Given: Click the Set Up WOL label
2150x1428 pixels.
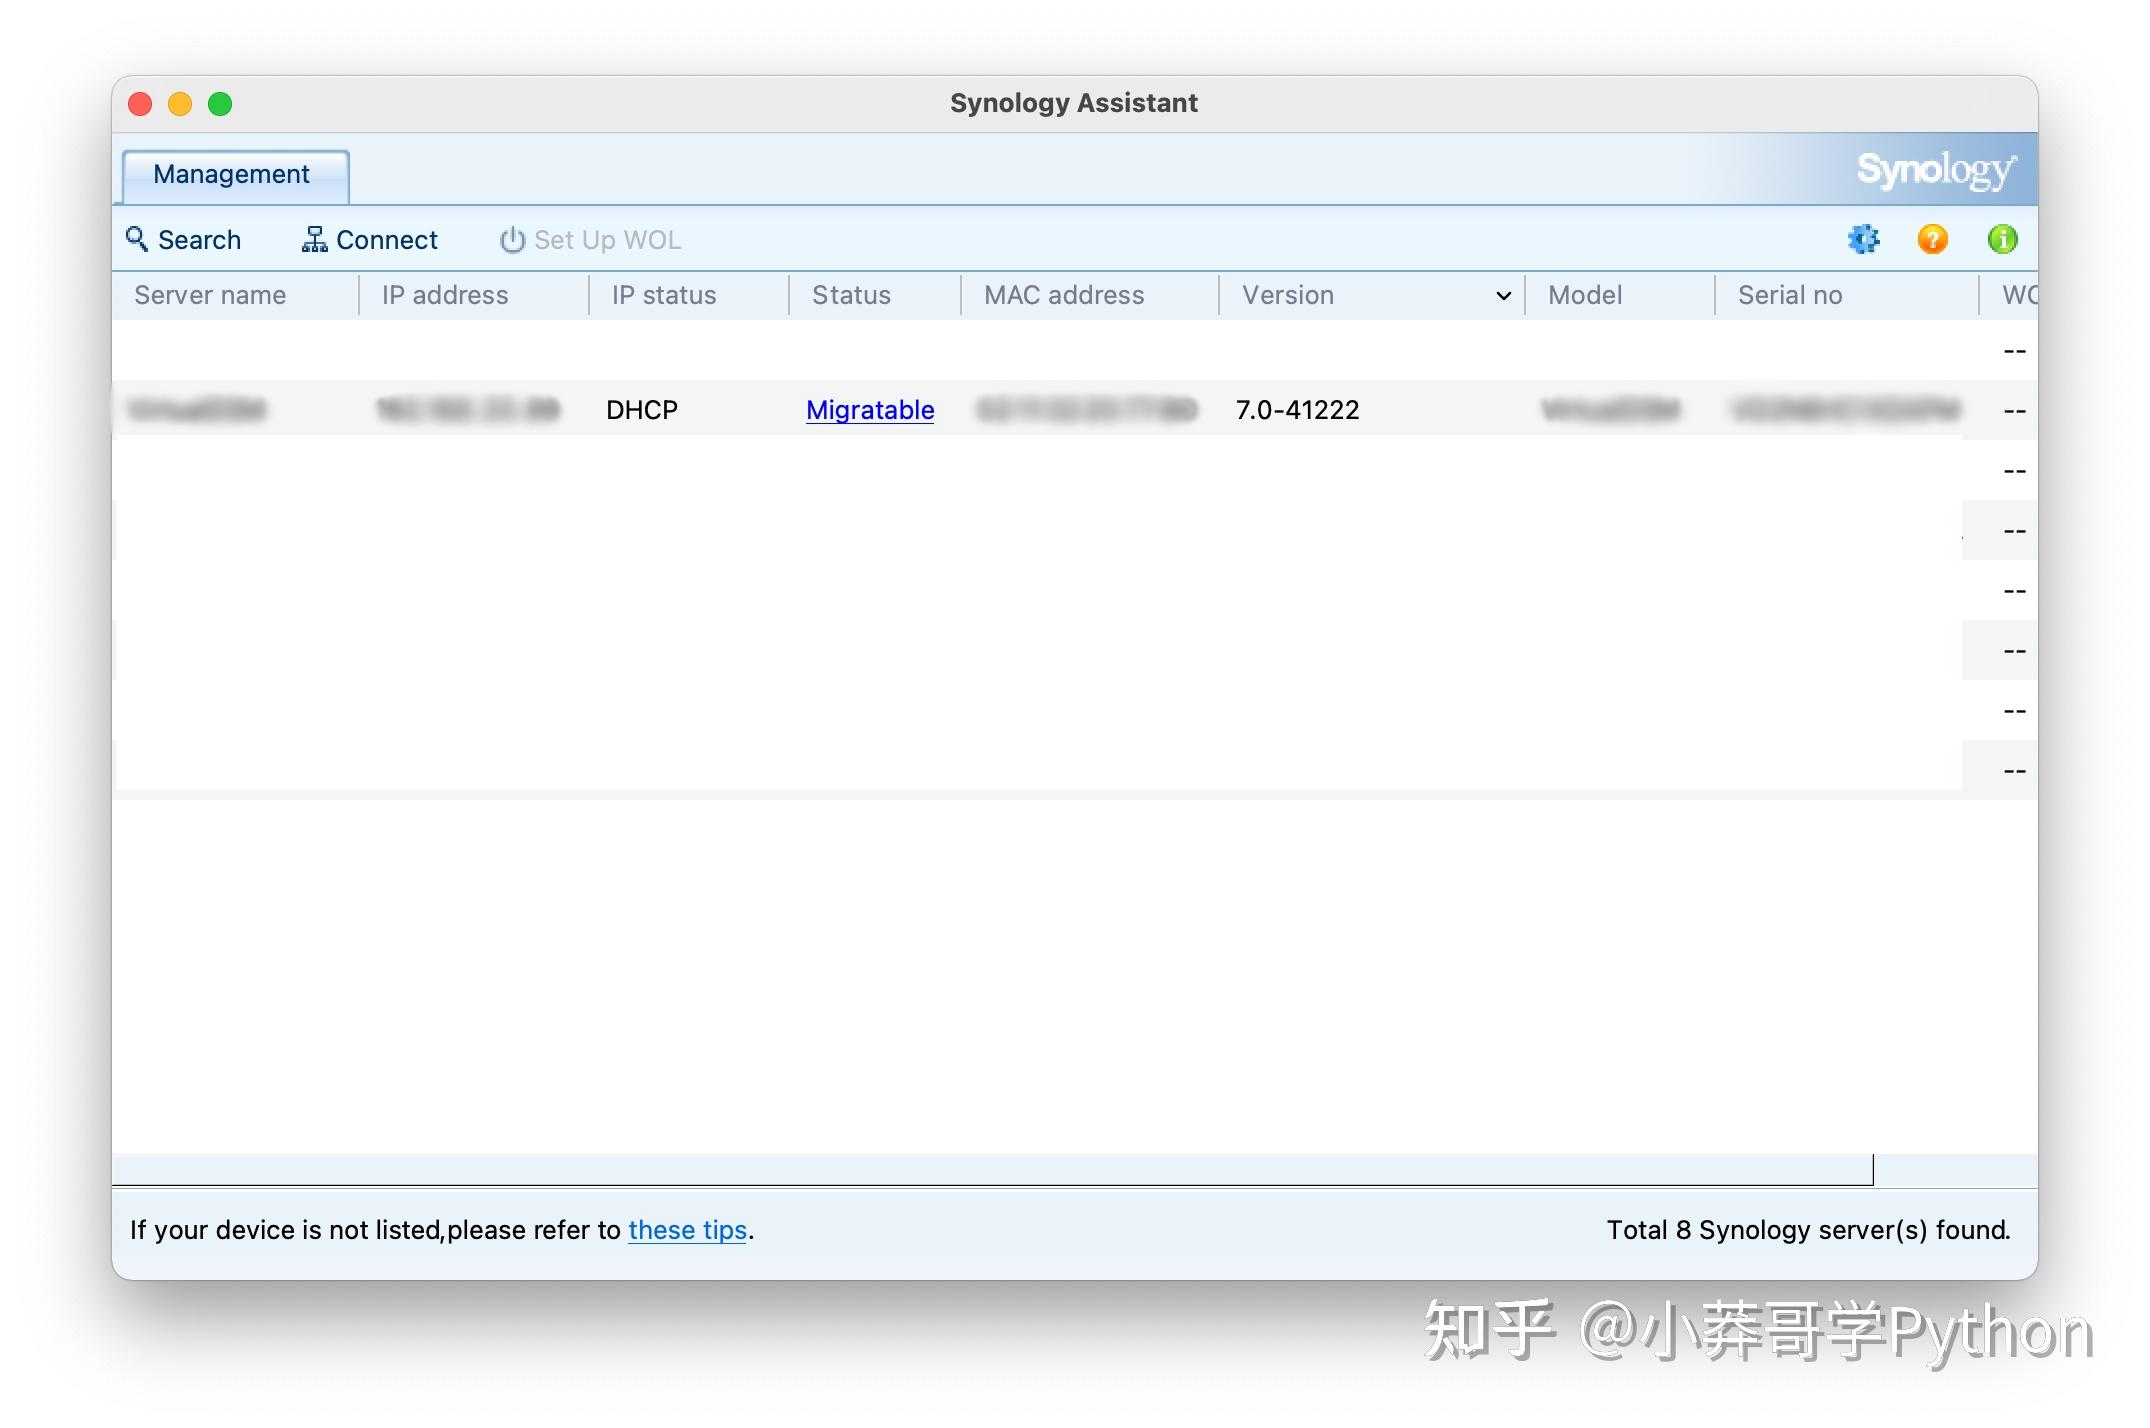Looking at the screenshot, I should 608,240.
